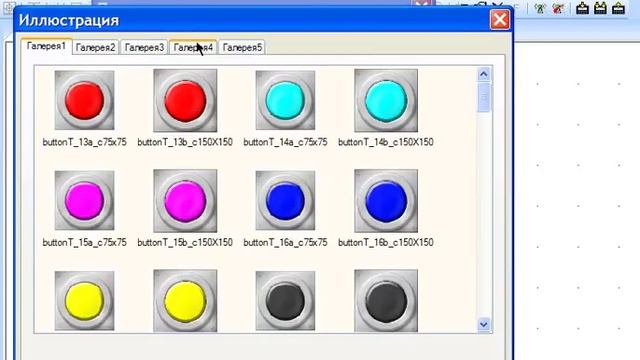Select the buttonT_13b_c150X150 red button image

[x=185, y=100]
